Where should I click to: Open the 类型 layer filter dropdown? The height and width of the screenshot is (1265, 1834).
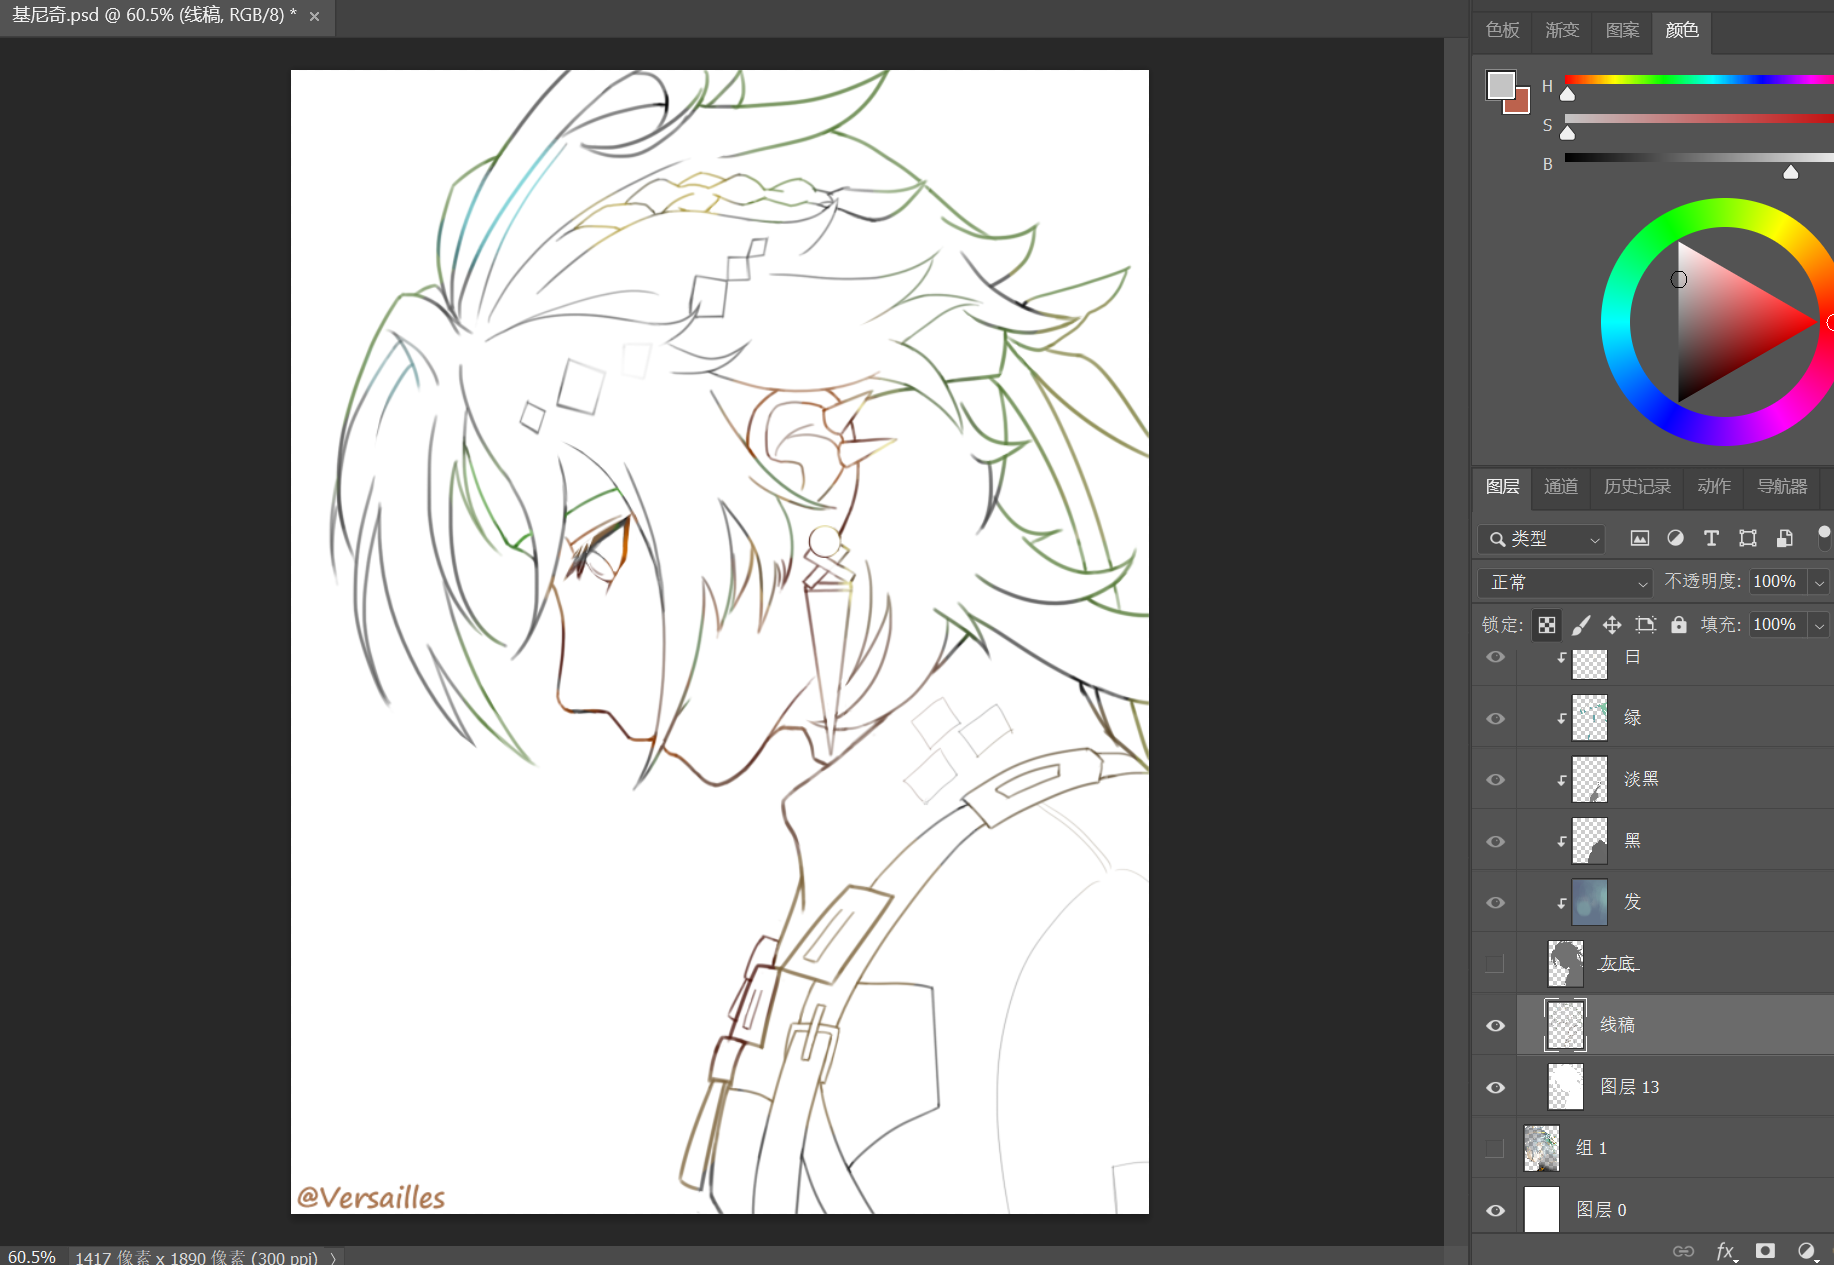tap(1541, 539)
